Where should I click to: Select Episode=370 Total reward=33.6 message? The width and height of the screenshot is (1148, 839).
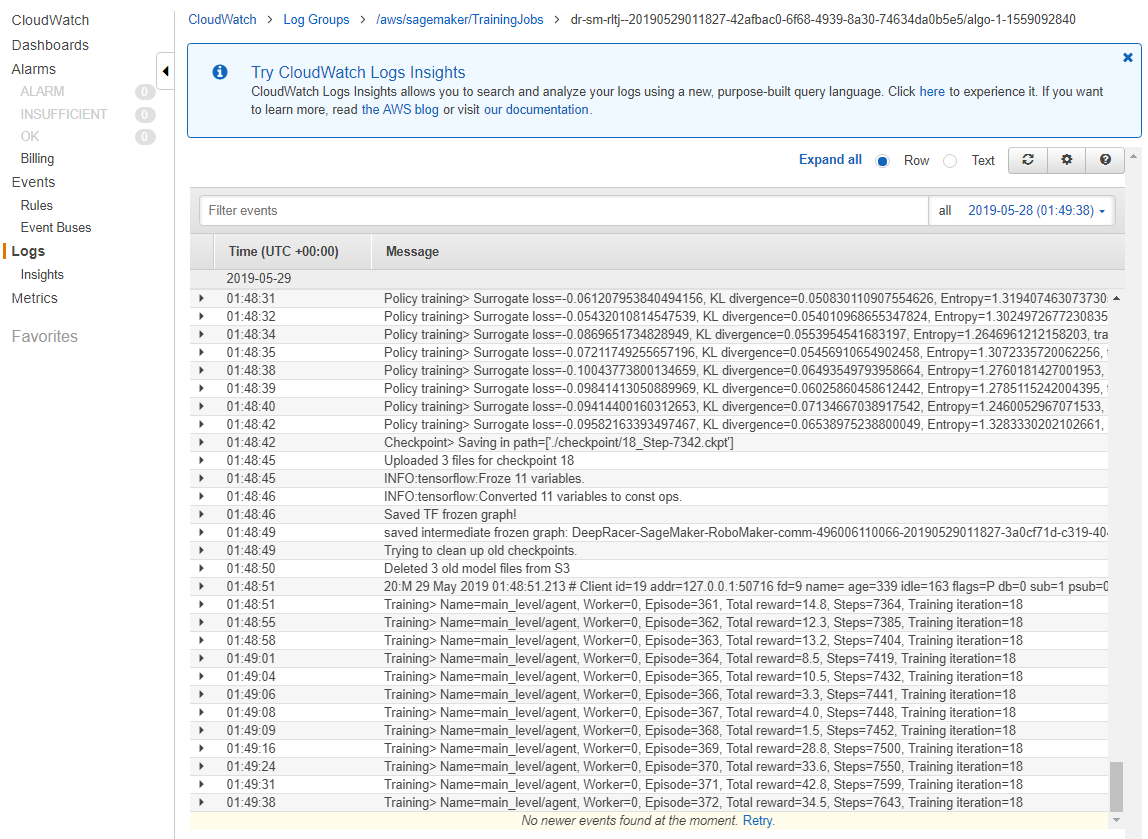coord(704,767)
